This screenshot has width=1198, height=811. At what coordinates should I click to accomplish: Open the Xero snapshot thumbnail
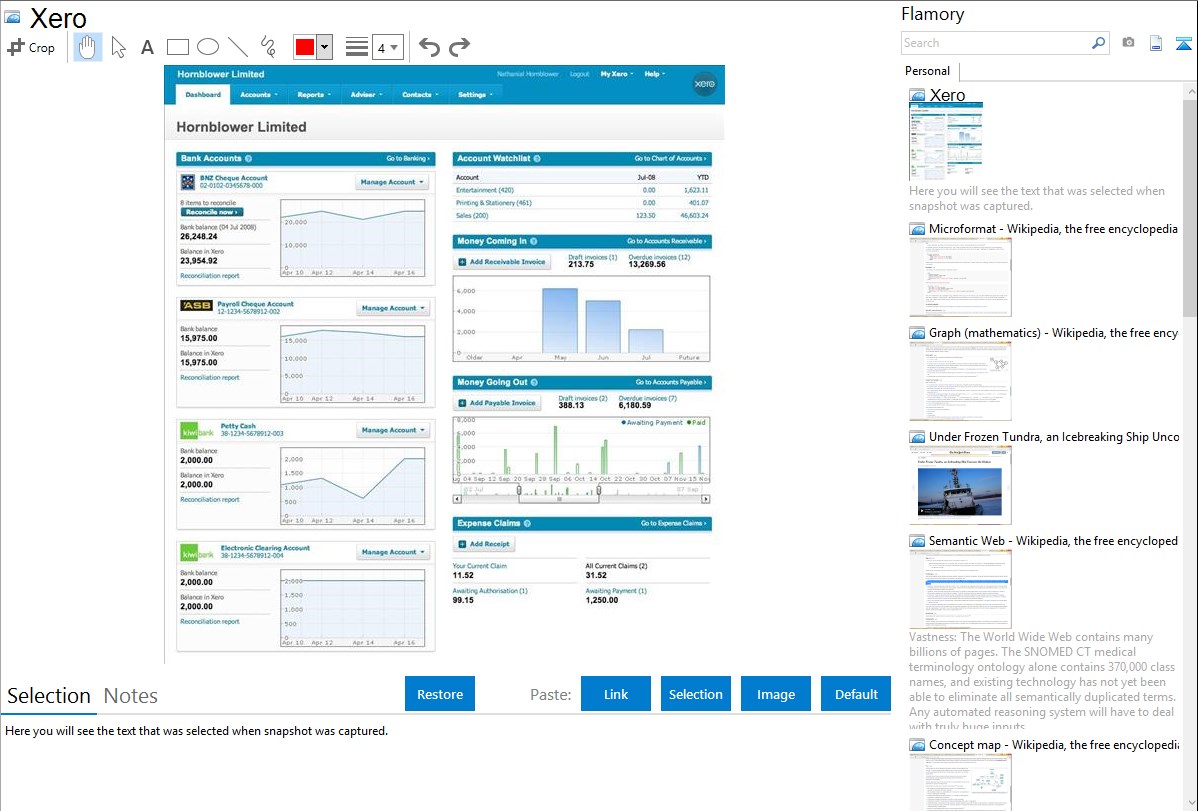(x=946, y=142)
